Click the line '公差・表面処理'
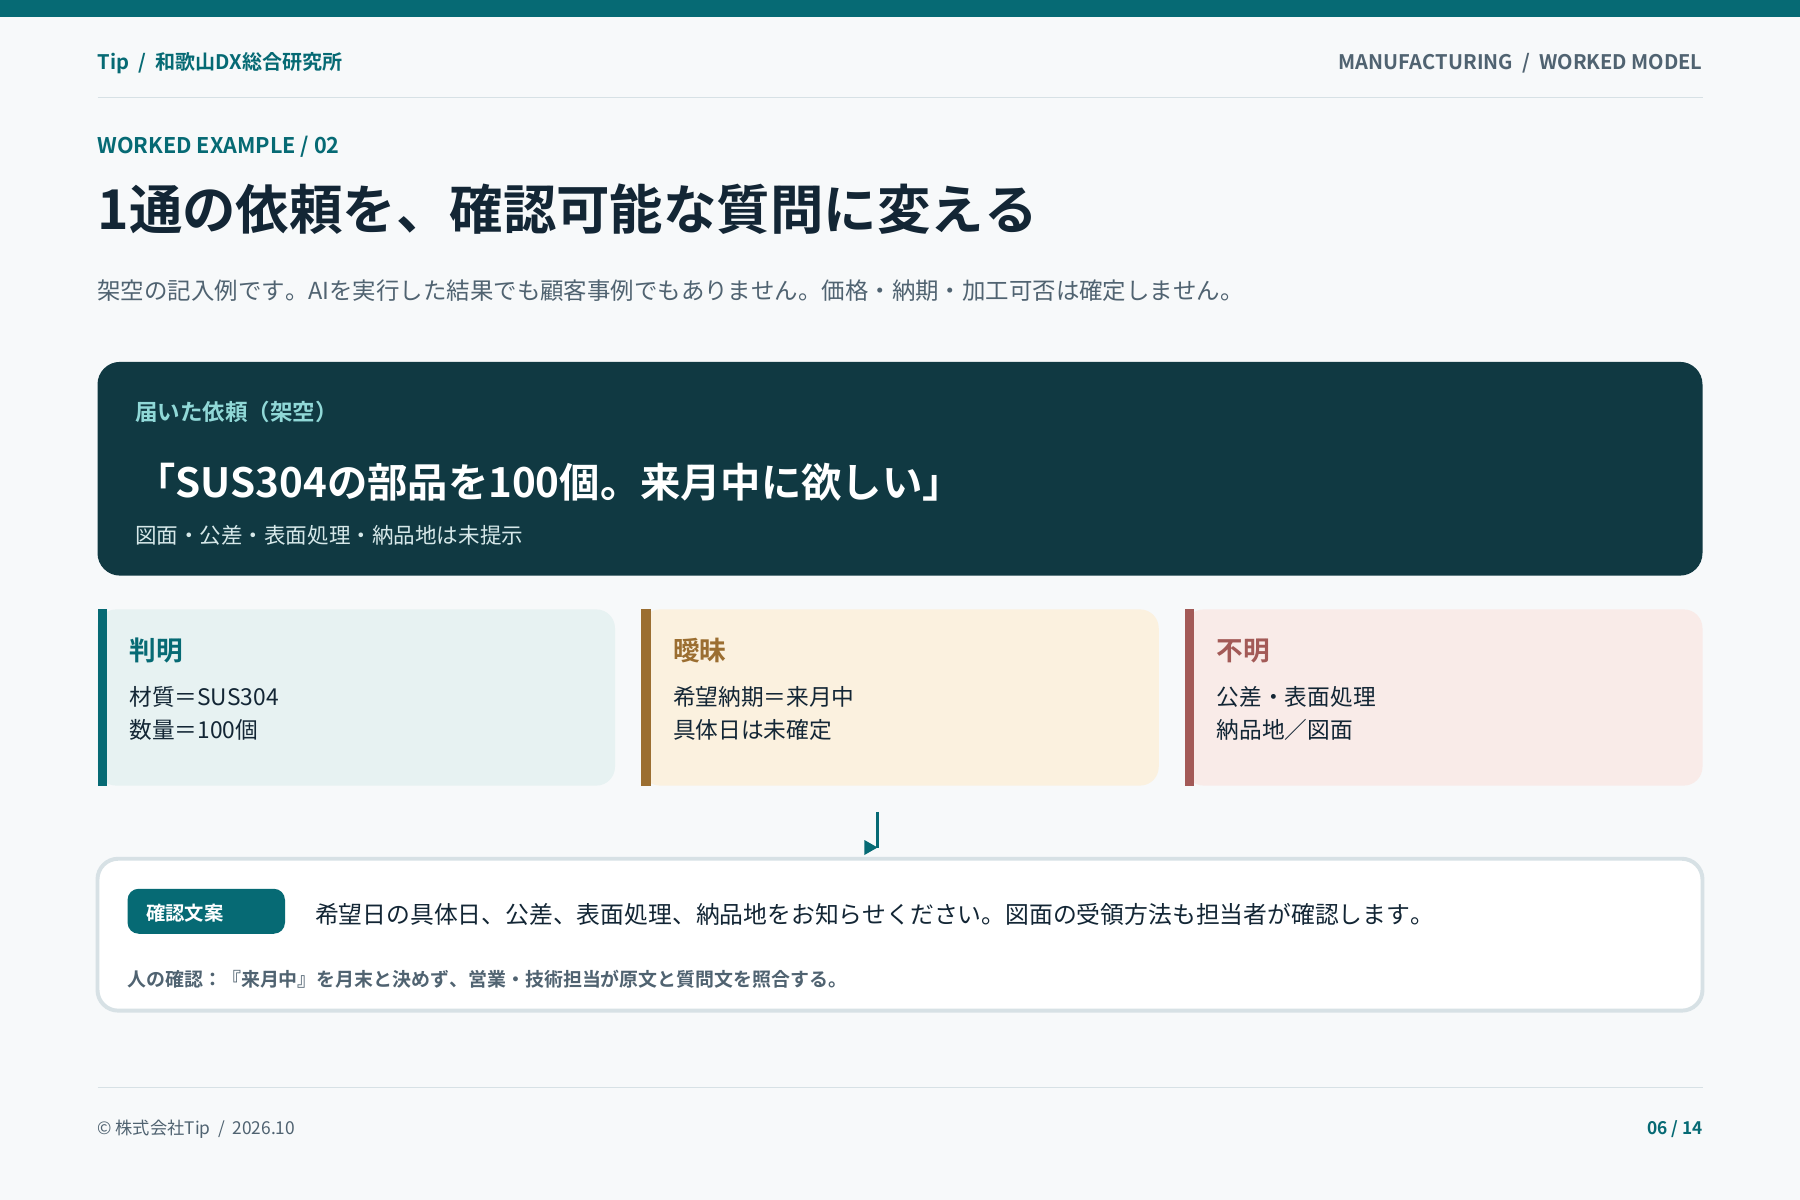Viewport: 1800px width, 1200px height. click(1296, 697)
